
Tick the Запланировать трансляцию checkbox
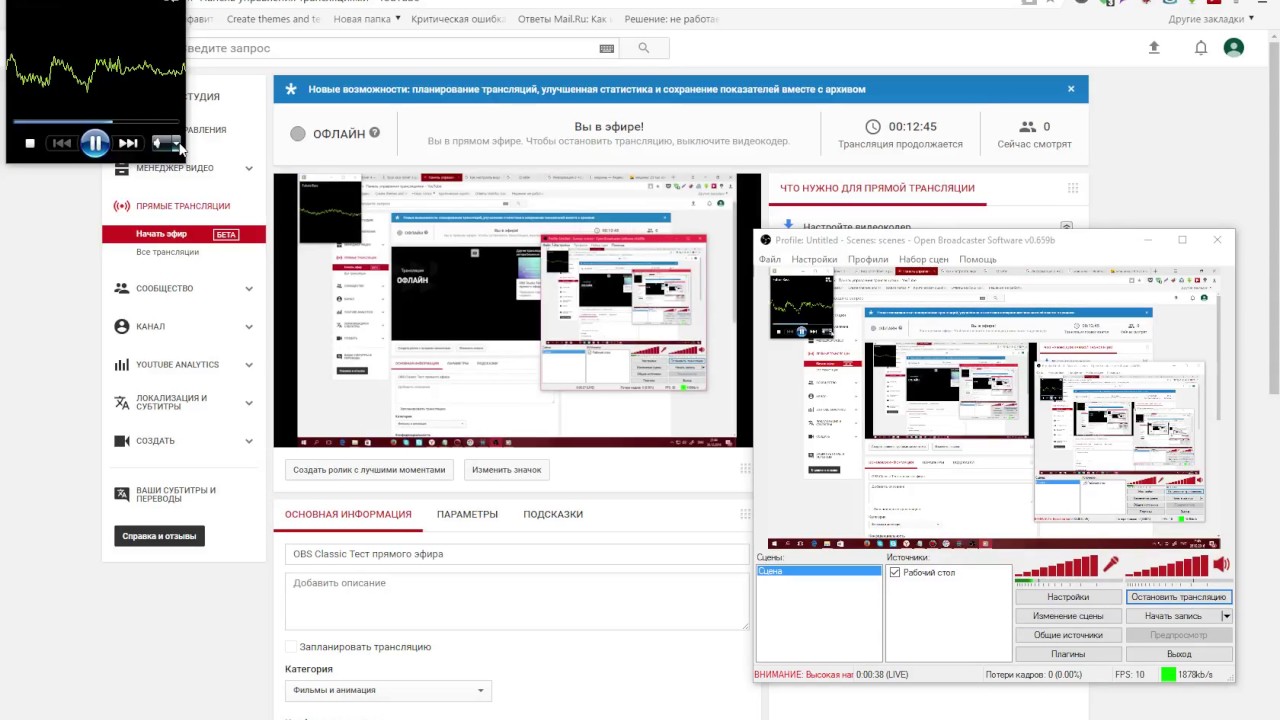tap(291, 647)
